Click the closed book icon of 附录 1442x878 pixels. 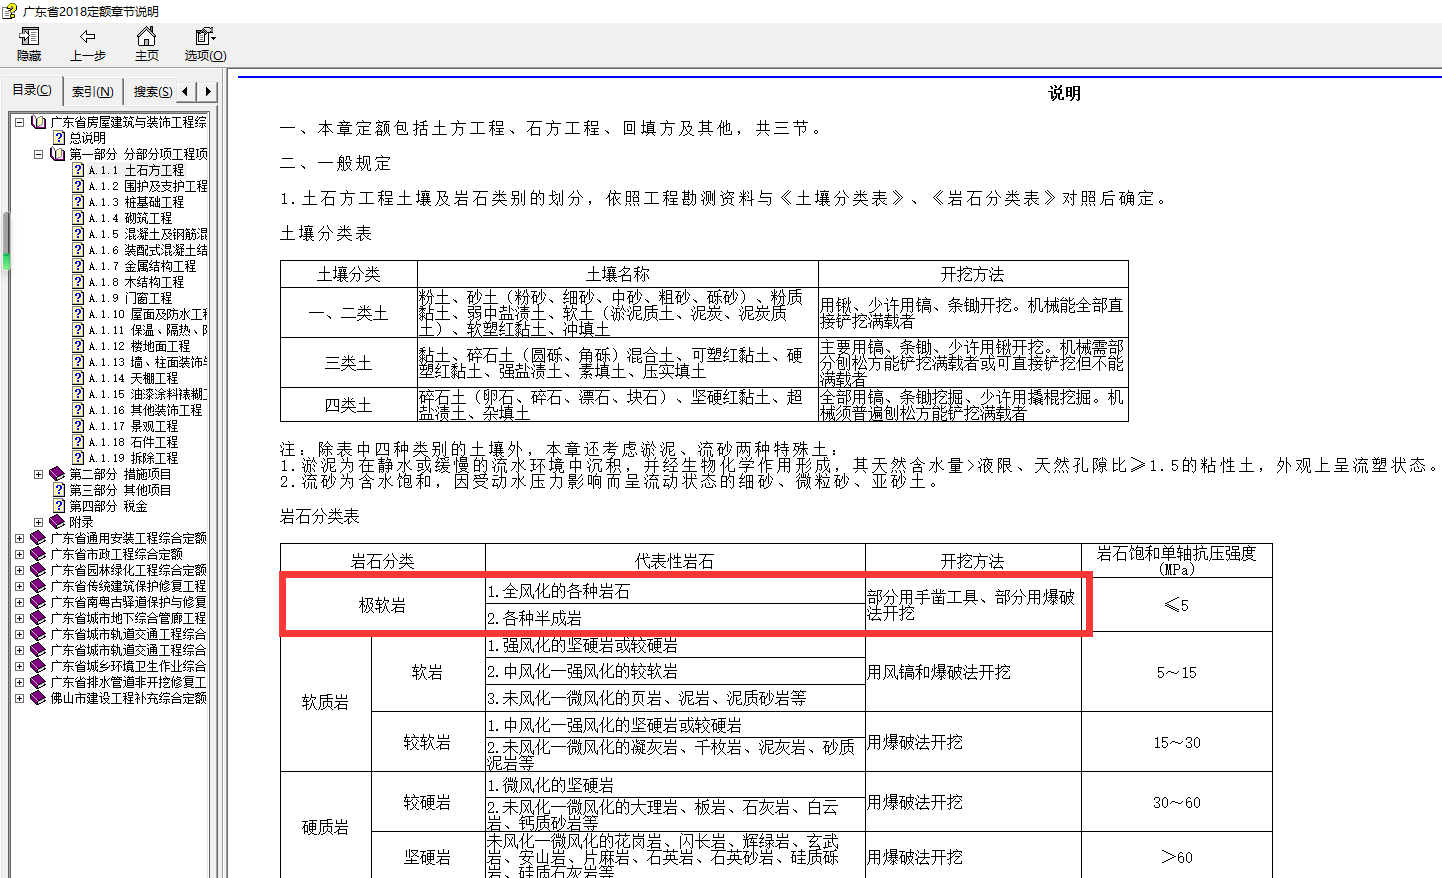[57, 522]
